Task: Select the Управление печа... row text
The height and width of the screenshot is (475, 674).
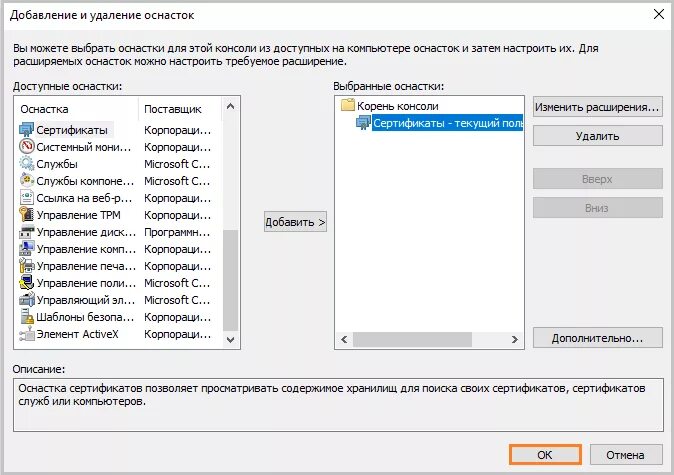Action: click(86, 266)
